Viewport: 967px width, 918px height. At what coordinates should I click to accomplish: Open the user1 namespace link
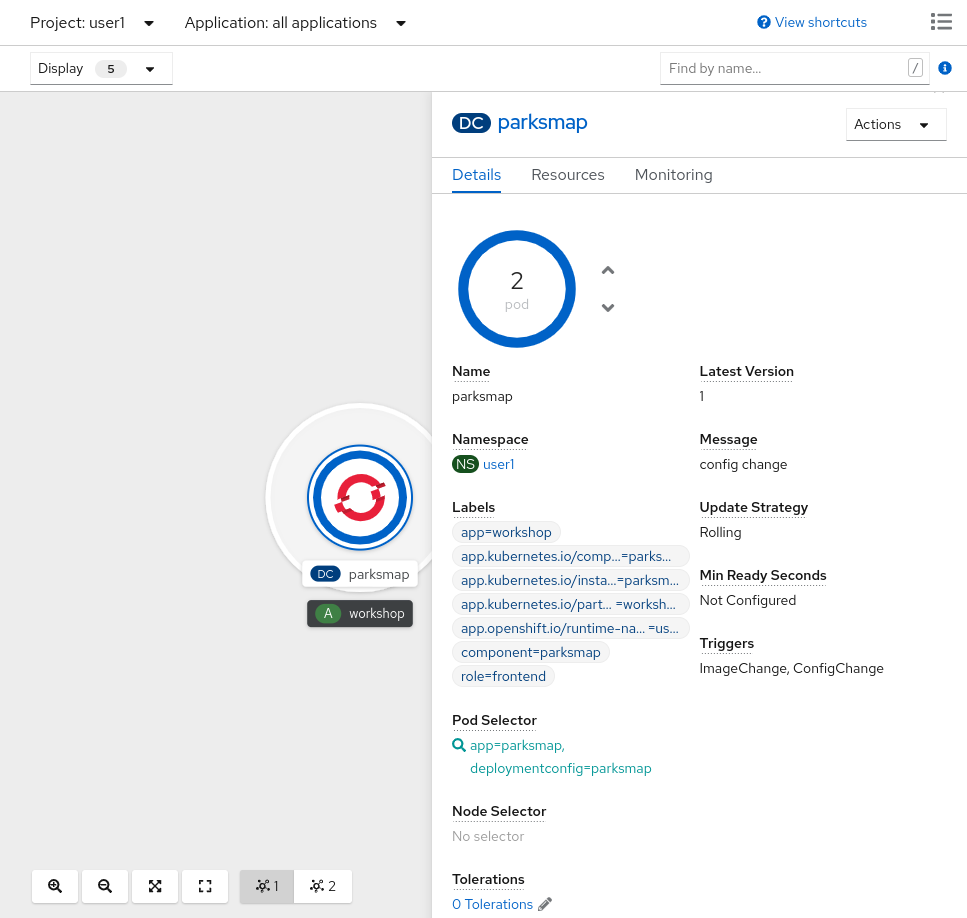click(x=498, y=464)
